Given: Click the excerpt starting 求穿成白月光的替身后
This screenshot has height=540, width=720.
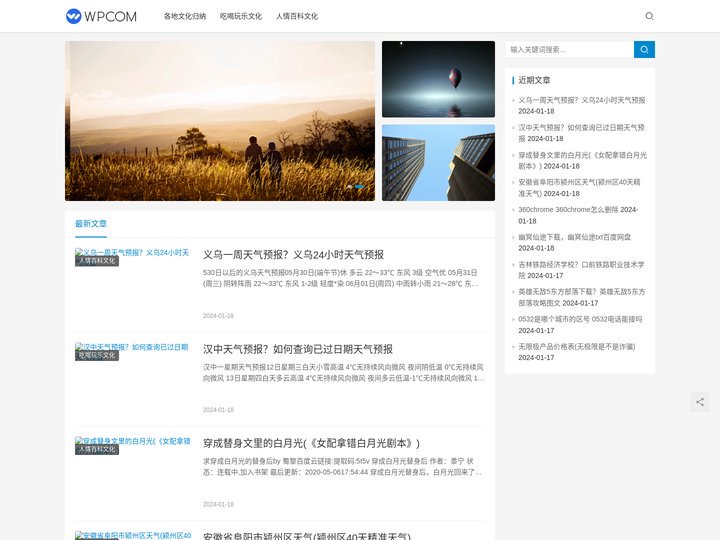Looking at the screenshot, I should coord(342,467).
